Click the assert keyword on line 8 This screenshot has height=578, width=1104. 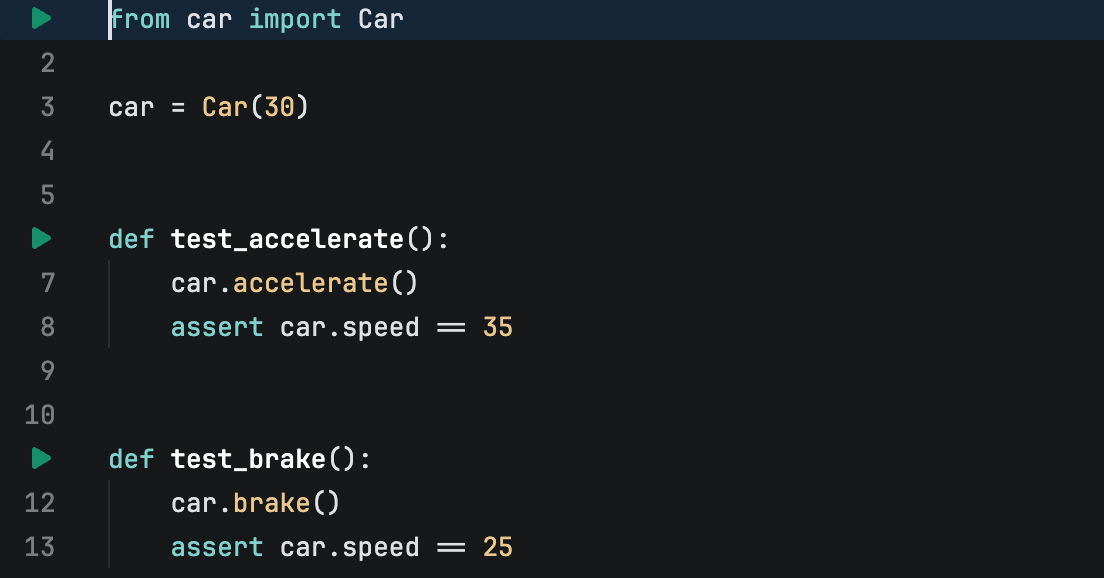[x=216, y=326]
